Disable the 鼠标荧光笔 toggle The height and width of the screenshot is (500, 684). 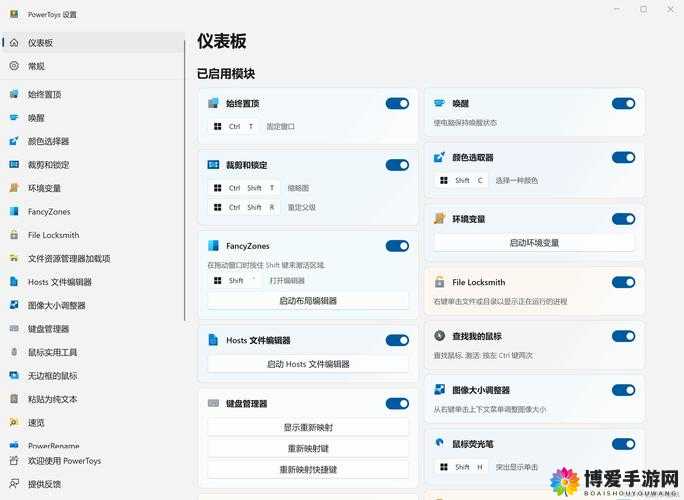(x=623, y=444)
